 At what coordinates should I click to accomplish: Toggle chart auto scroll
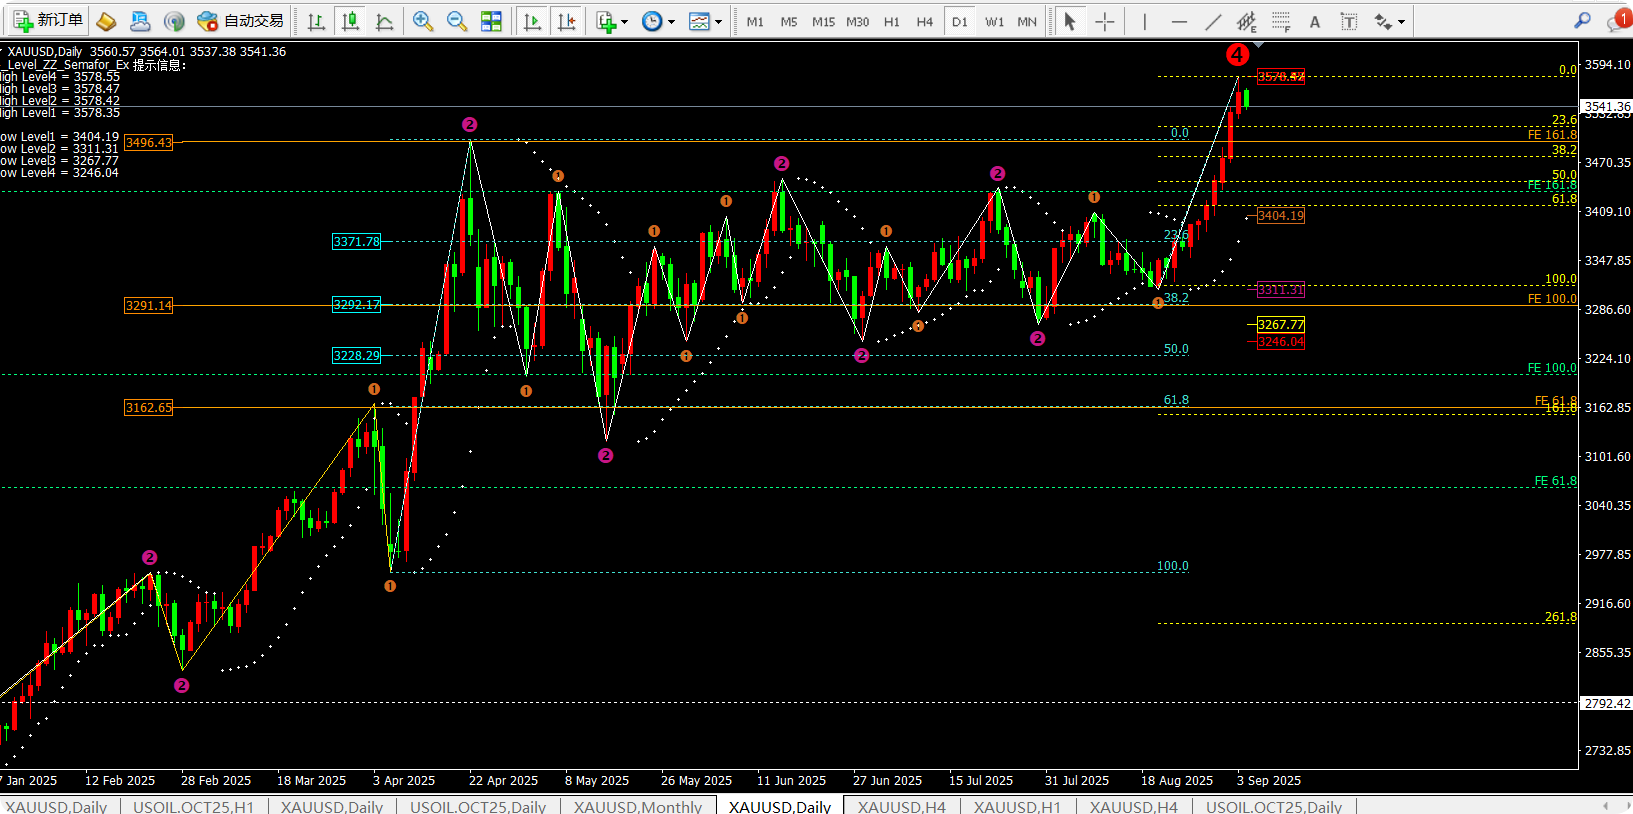[x=532, y=21]
